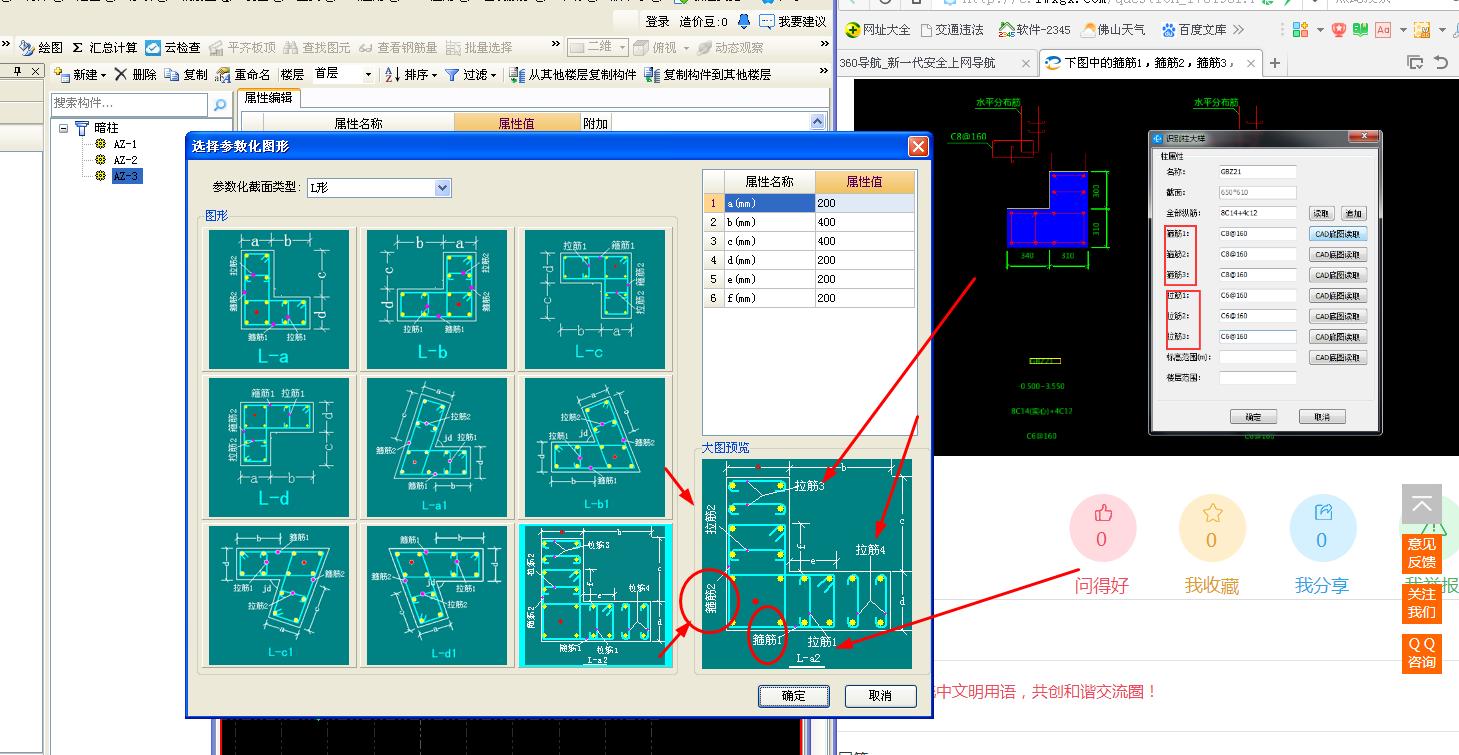This screenshot has height=755, width=1459.
Task: Click the orange 意见反馈 side button
Action: click(1421, 553)
